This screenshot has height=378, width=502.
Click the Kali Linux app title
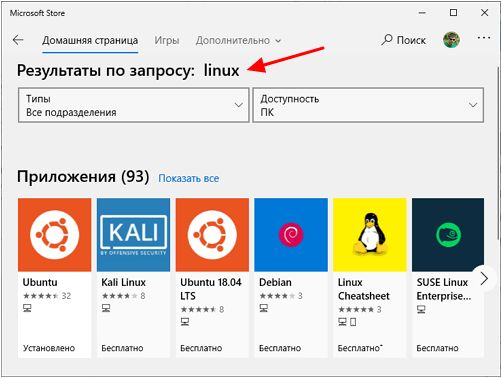124,282
